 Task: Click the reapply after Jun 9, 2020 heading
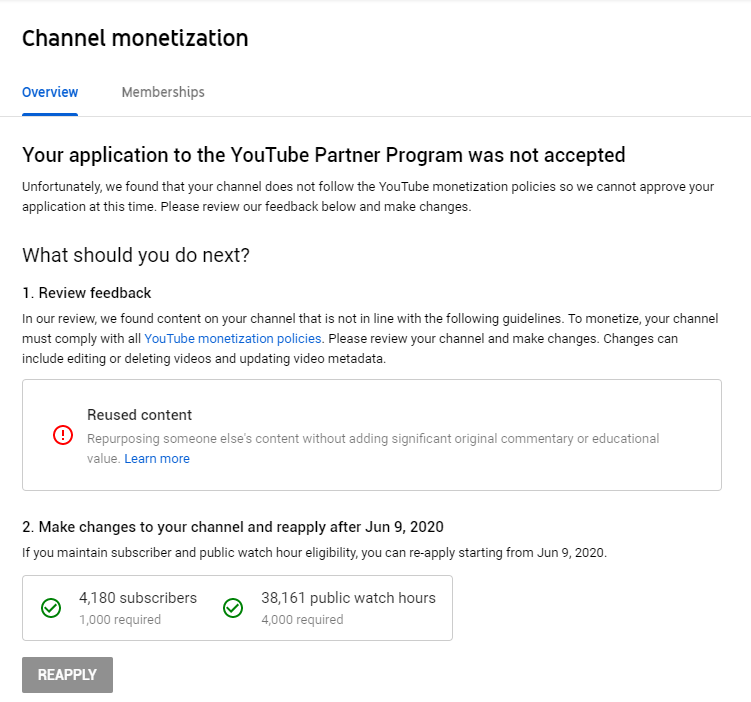tap(233, 527)
